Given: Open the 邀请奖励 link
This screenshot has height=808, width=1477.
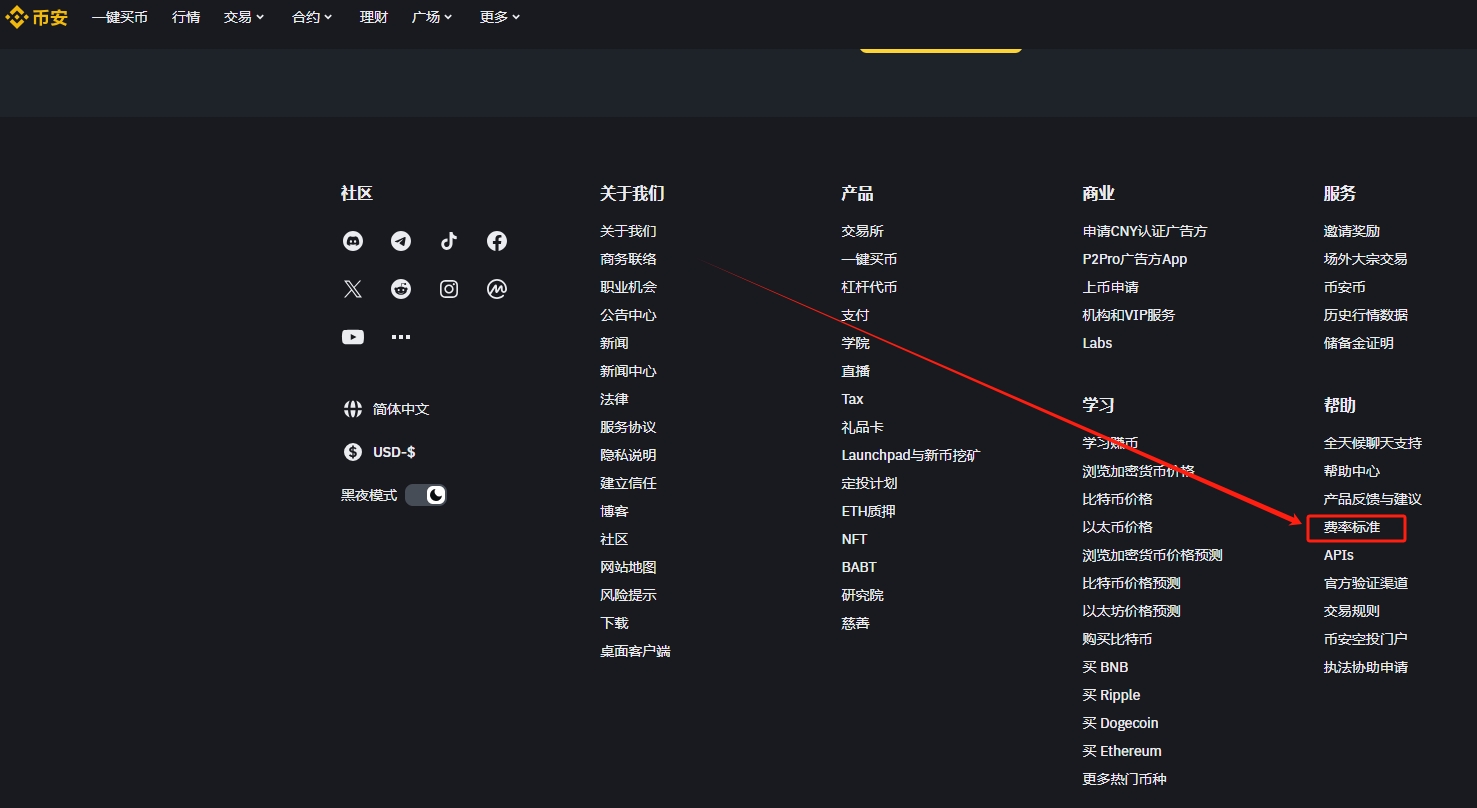Looking at the screenshot, I should pos(1352,231).
